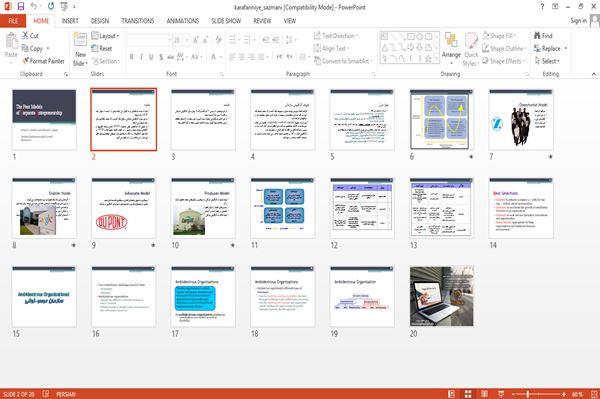Start slideshow from beginning icon in quick access

pyautogui.click(x=64, y=7)
